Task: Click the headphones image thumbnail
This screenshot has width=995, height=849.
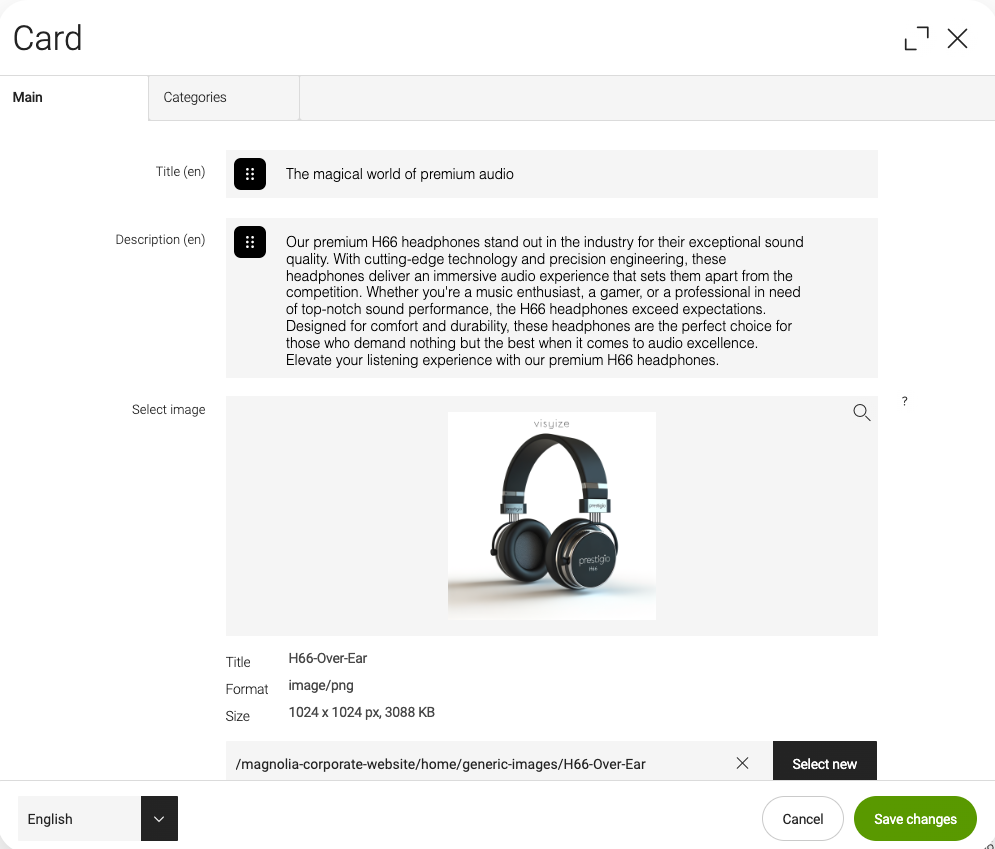Action: click(x=552, y=516)
